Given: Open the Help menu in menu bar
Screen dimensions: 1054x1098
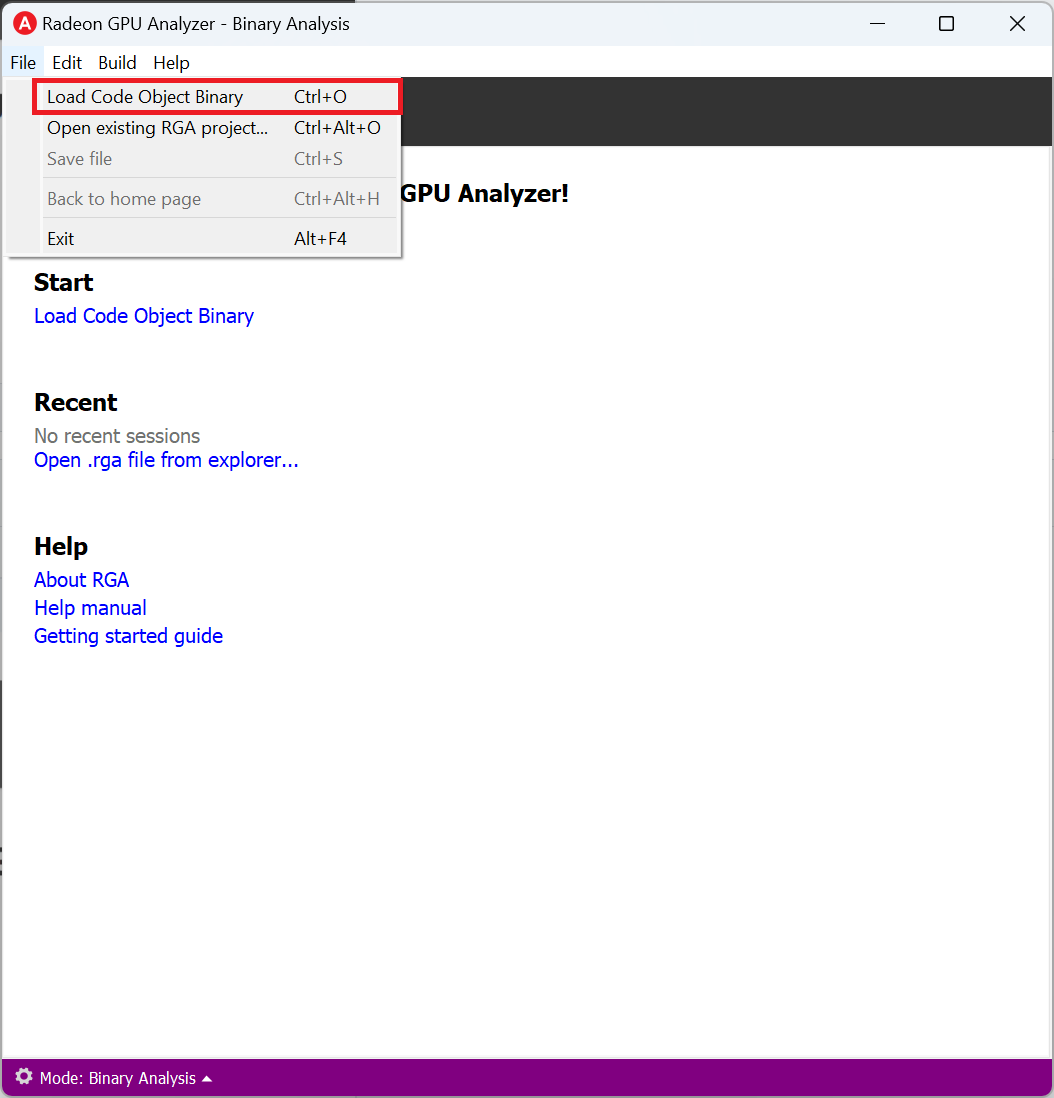Looking at the screenshot, I should coord(171,62).
